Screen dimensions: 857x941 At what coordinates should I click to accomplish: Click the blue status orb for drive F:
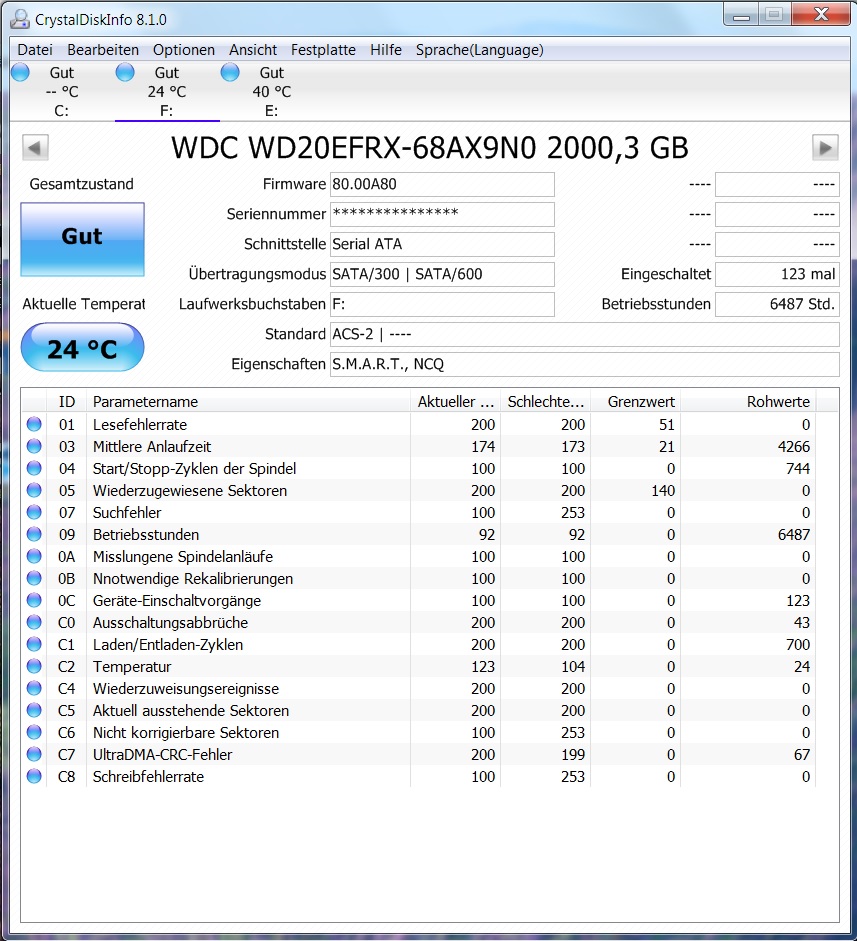[125, 72]
